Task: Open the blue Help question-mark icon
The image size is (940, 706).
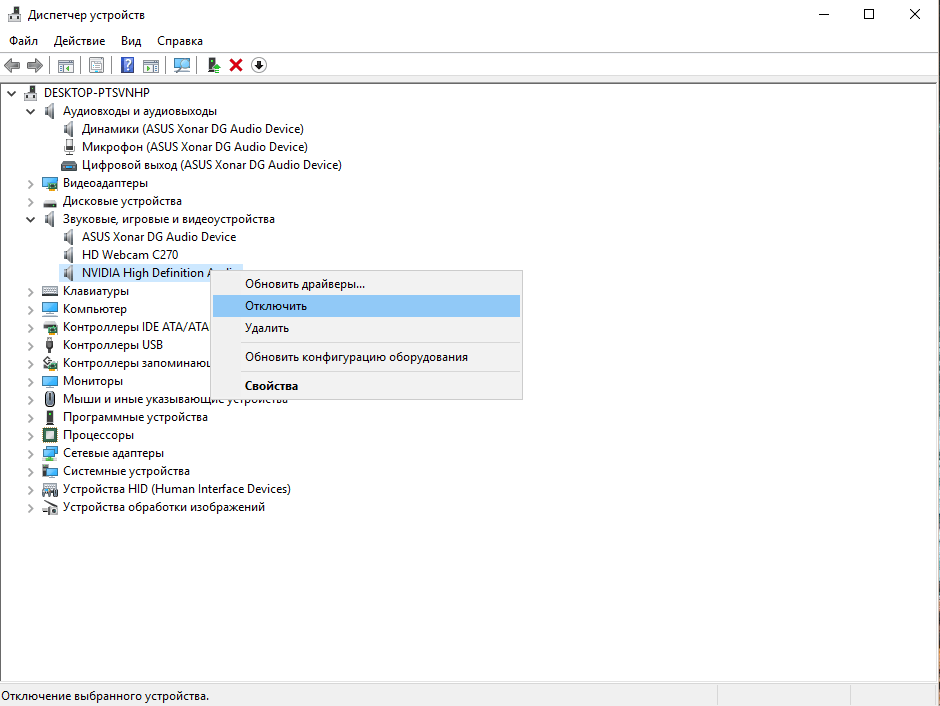Action: 127,65
